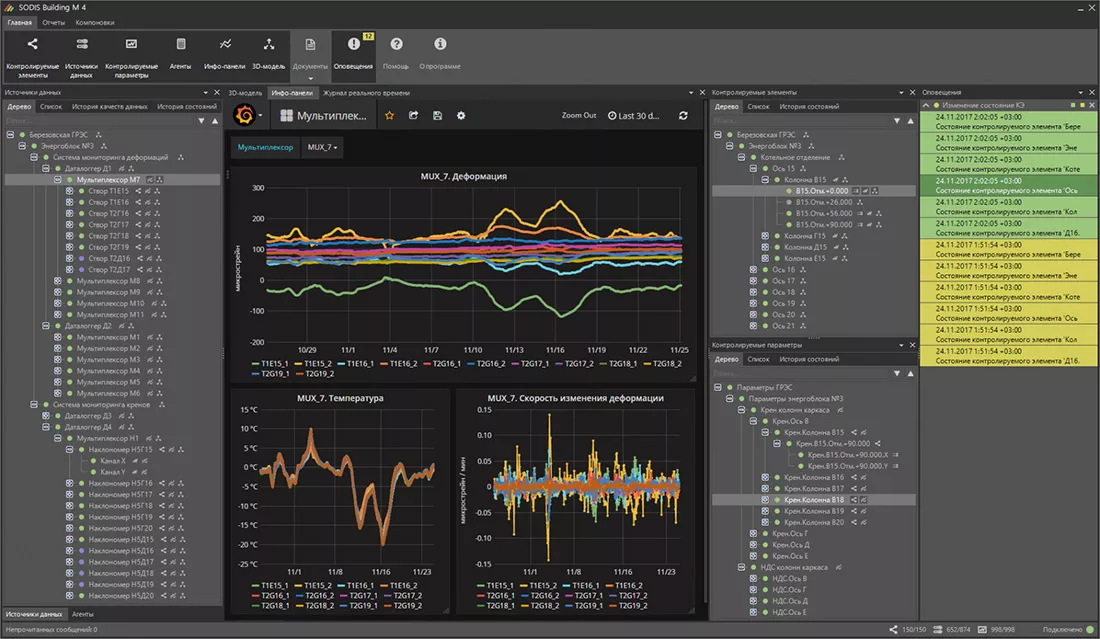Refresh the dashboard using the refresh icon
Screen dimensions: 1100x639
pos(683,116)
